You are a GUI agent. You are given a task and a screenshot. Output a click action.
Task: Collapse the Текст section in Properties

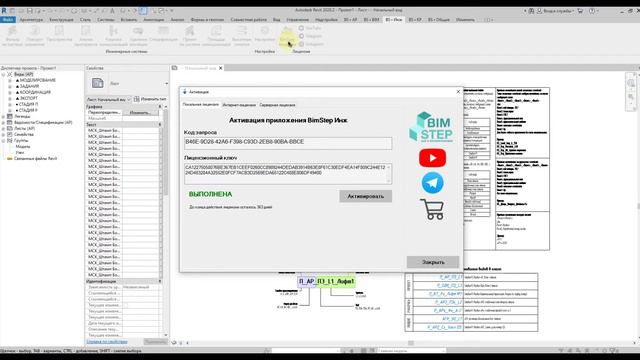pos(160,124)
